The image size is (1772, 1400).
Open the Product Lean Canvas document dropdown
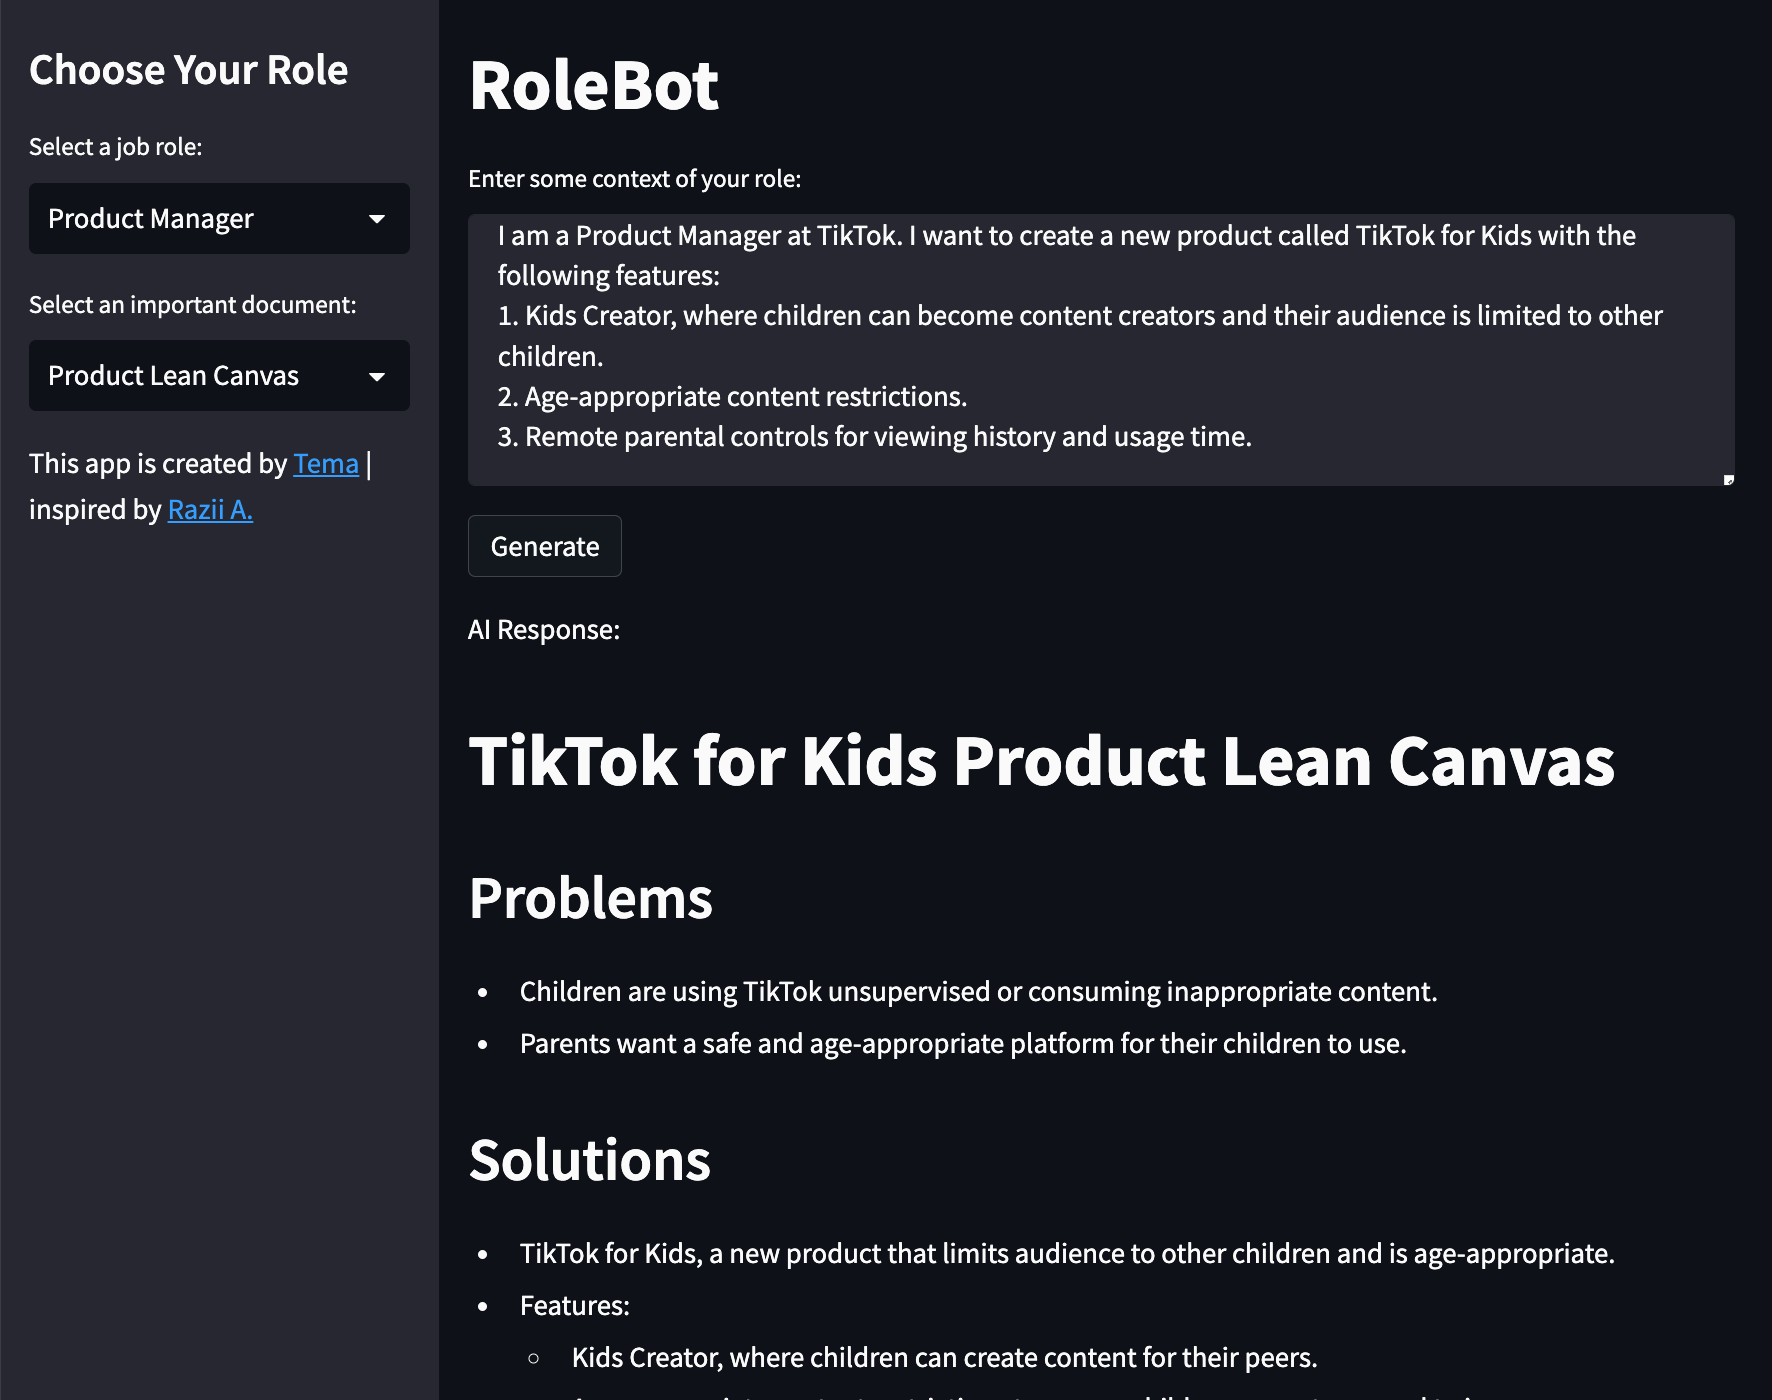coord(219,375)
